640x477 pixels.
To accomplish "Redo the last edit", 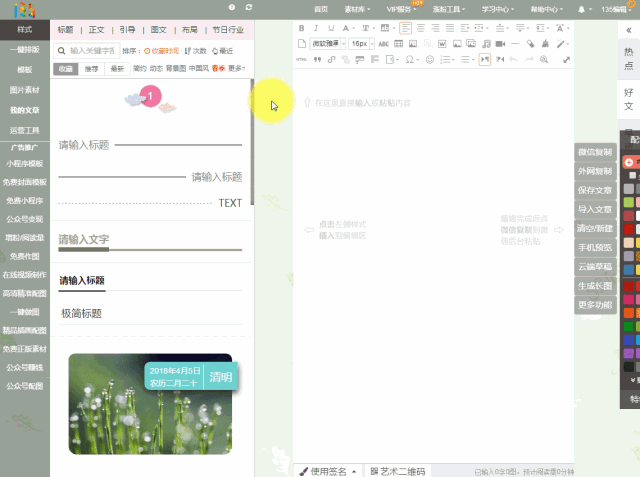I will (529, 60).
